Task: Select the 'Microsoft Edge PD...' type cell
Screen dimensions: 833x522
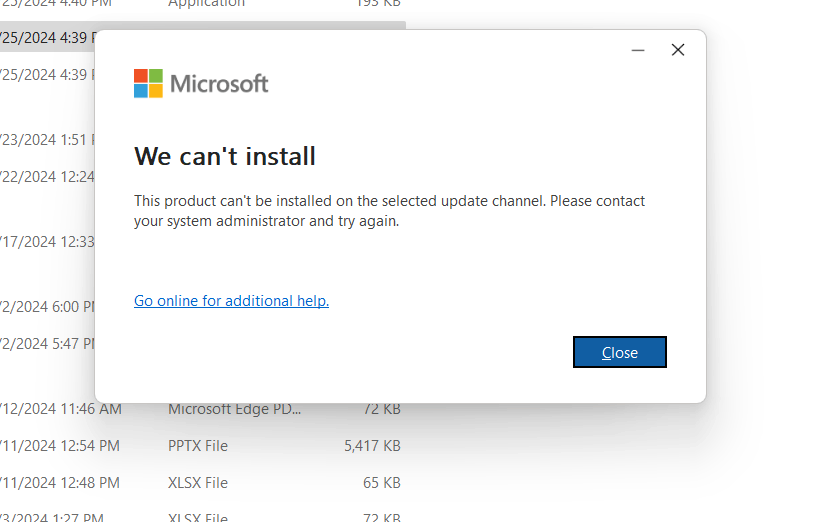Action: point(234,409)
